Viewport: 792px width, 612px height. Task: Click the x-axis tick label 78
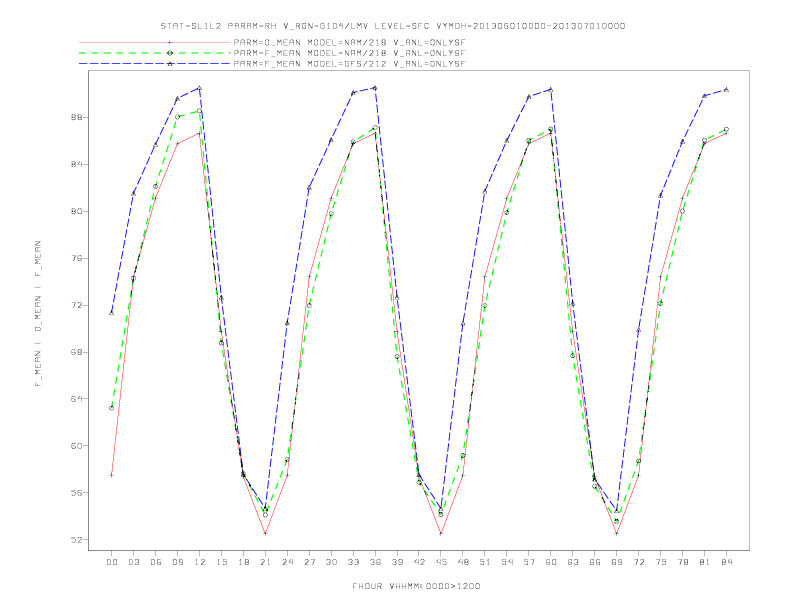tap(683, 562)
